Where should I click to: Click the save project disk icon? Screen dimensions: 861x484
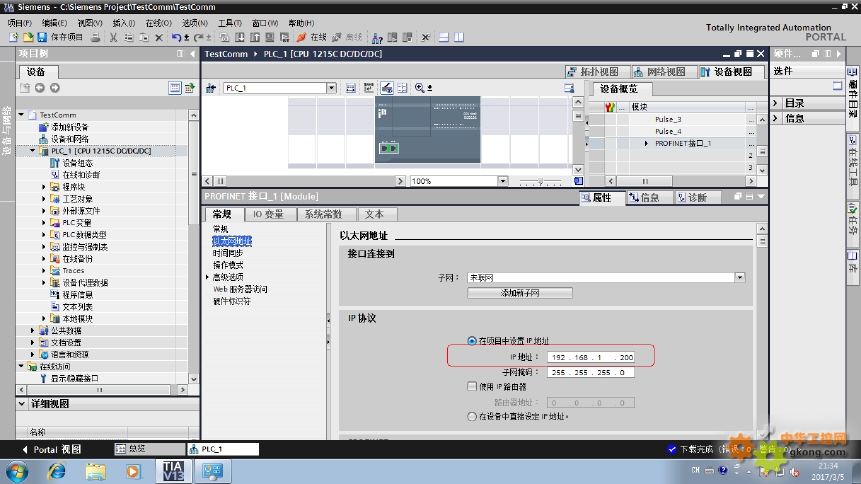pos(42,37)
